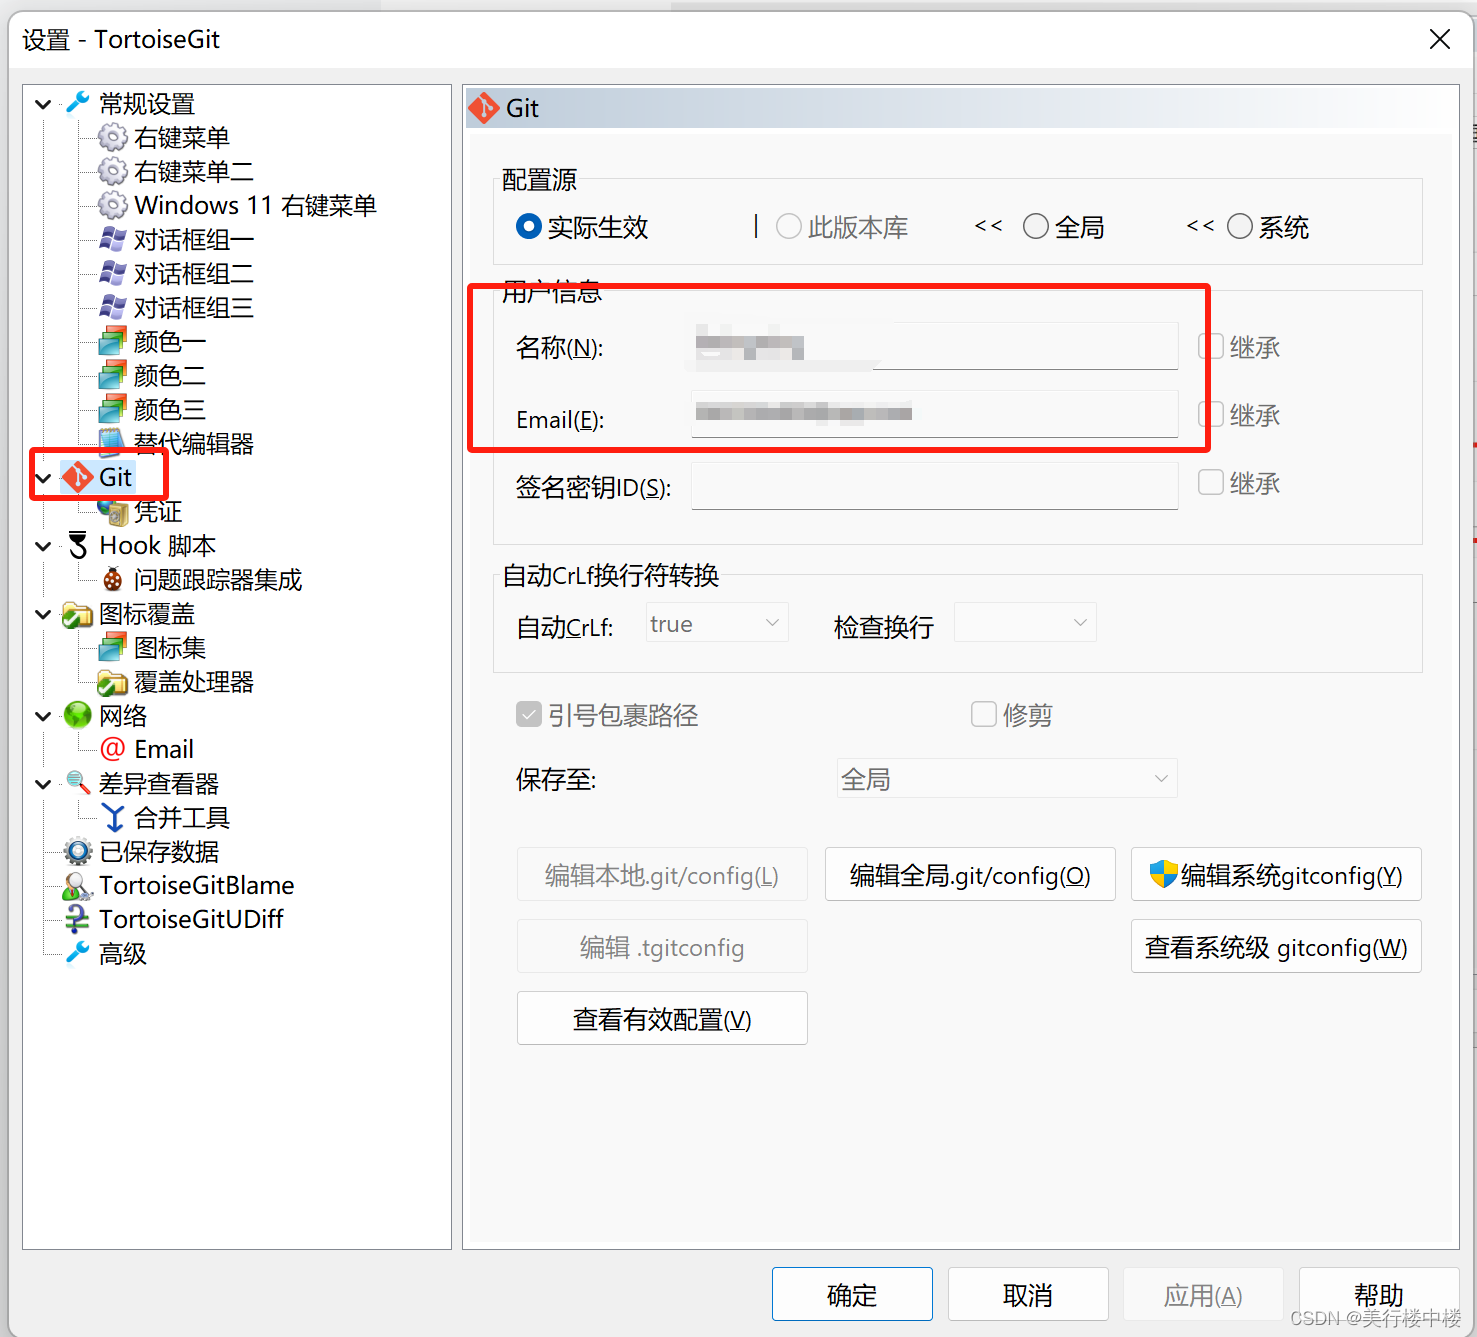The width and height of the screenshot is (1477, 1337).
Task: Click the 确定 button
Action: coord(852,1295)
